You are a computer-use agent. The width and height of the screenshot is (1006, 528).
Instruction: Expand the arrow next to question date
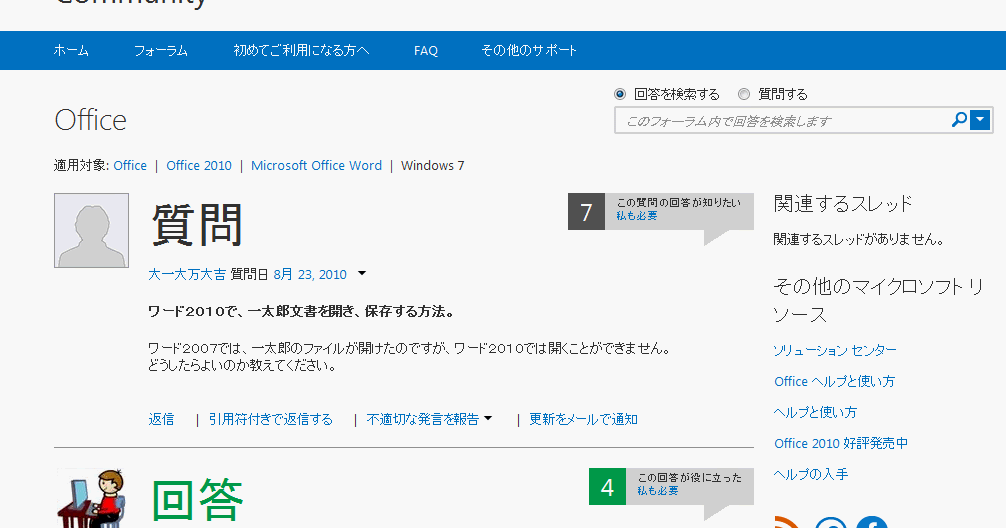coord(362,274)
